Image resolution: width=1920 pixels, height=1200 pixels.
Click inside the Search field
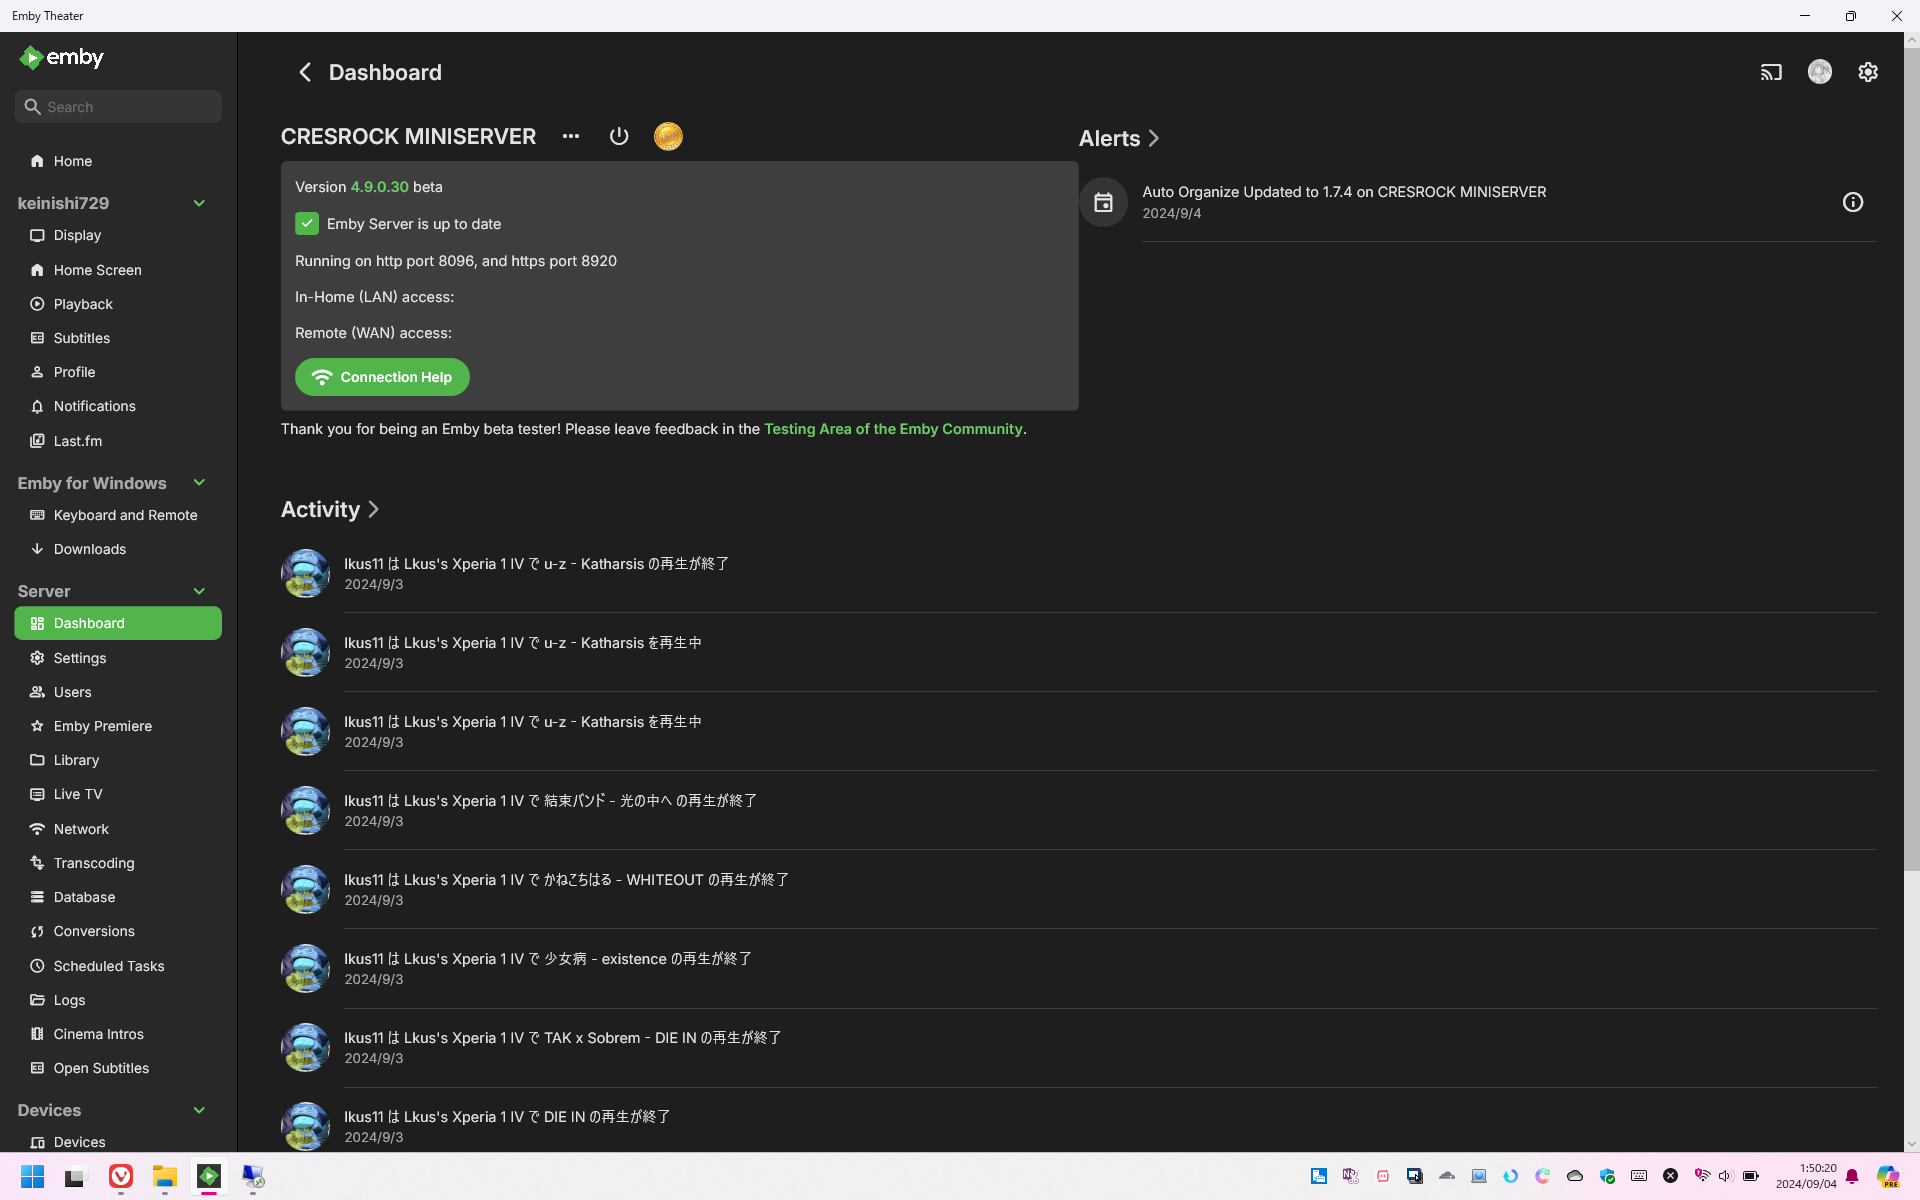117,106
